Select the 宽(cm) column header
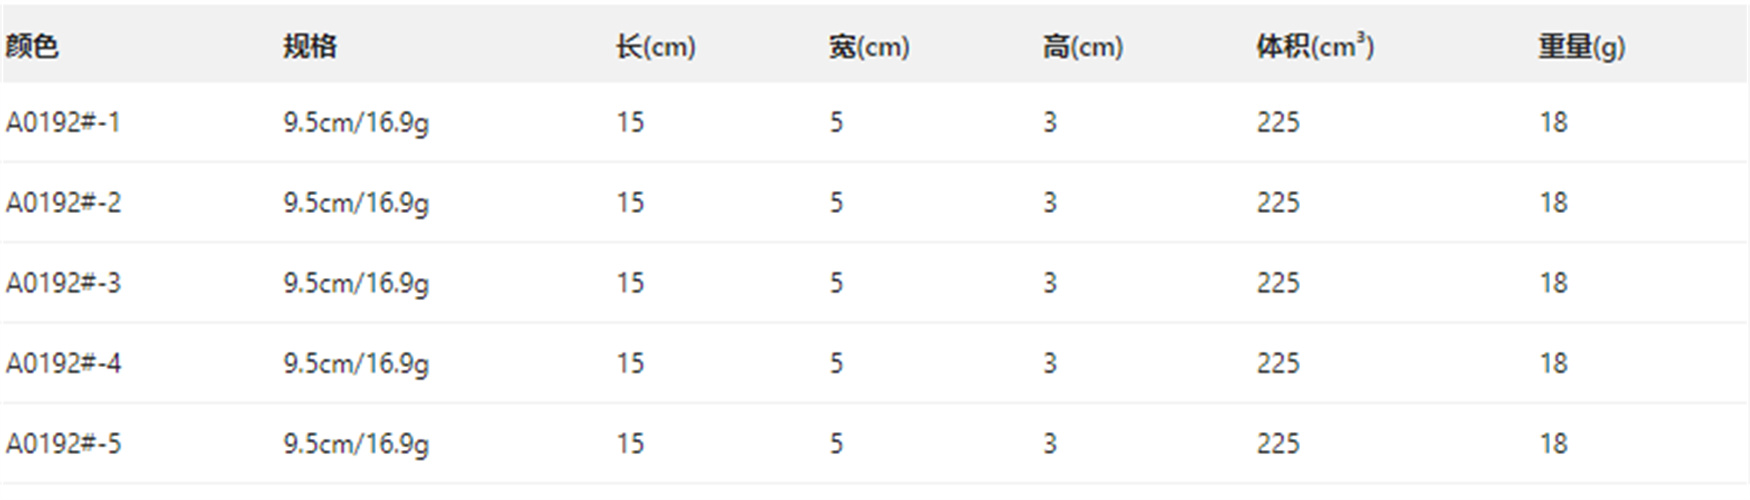This screenshot has height=500, width=1750. [x=869, y=46]
